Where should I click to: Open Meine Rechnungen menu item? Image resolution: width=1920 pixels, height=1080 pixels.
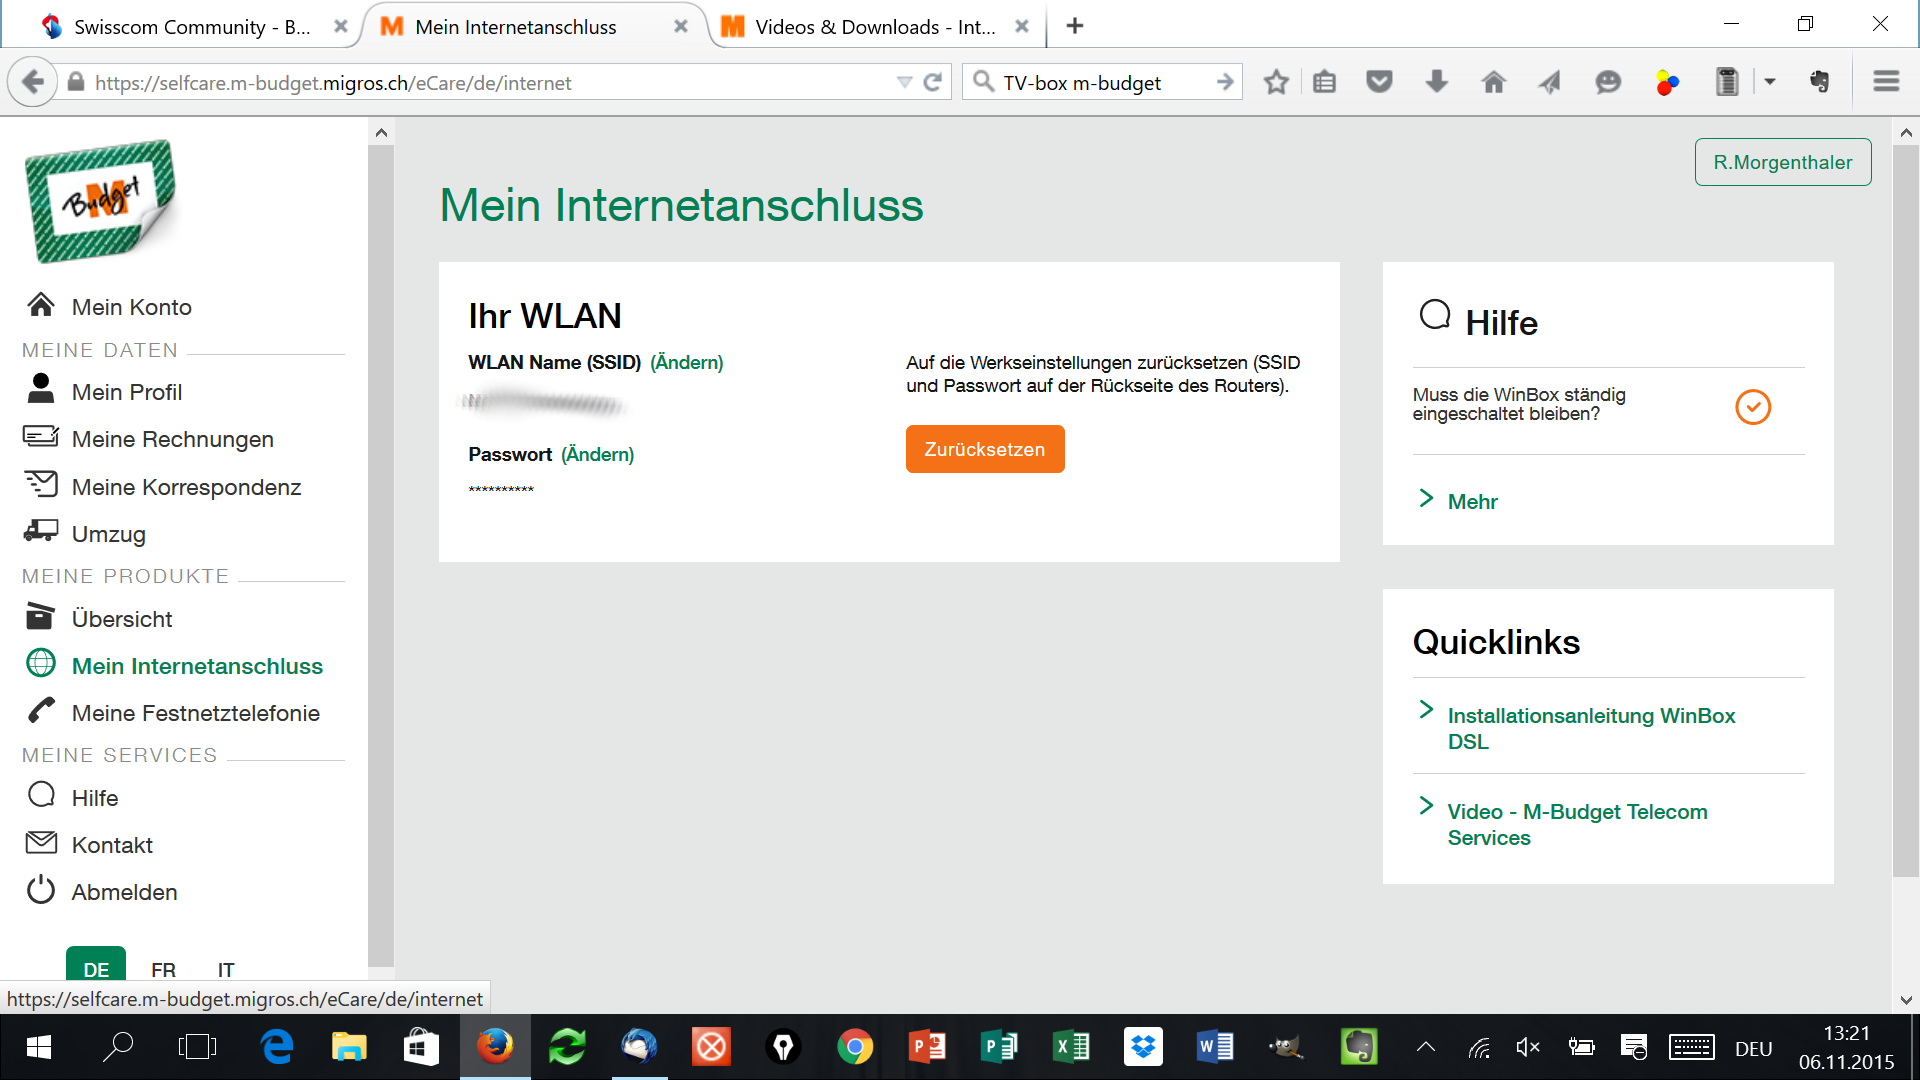(172, 439)
